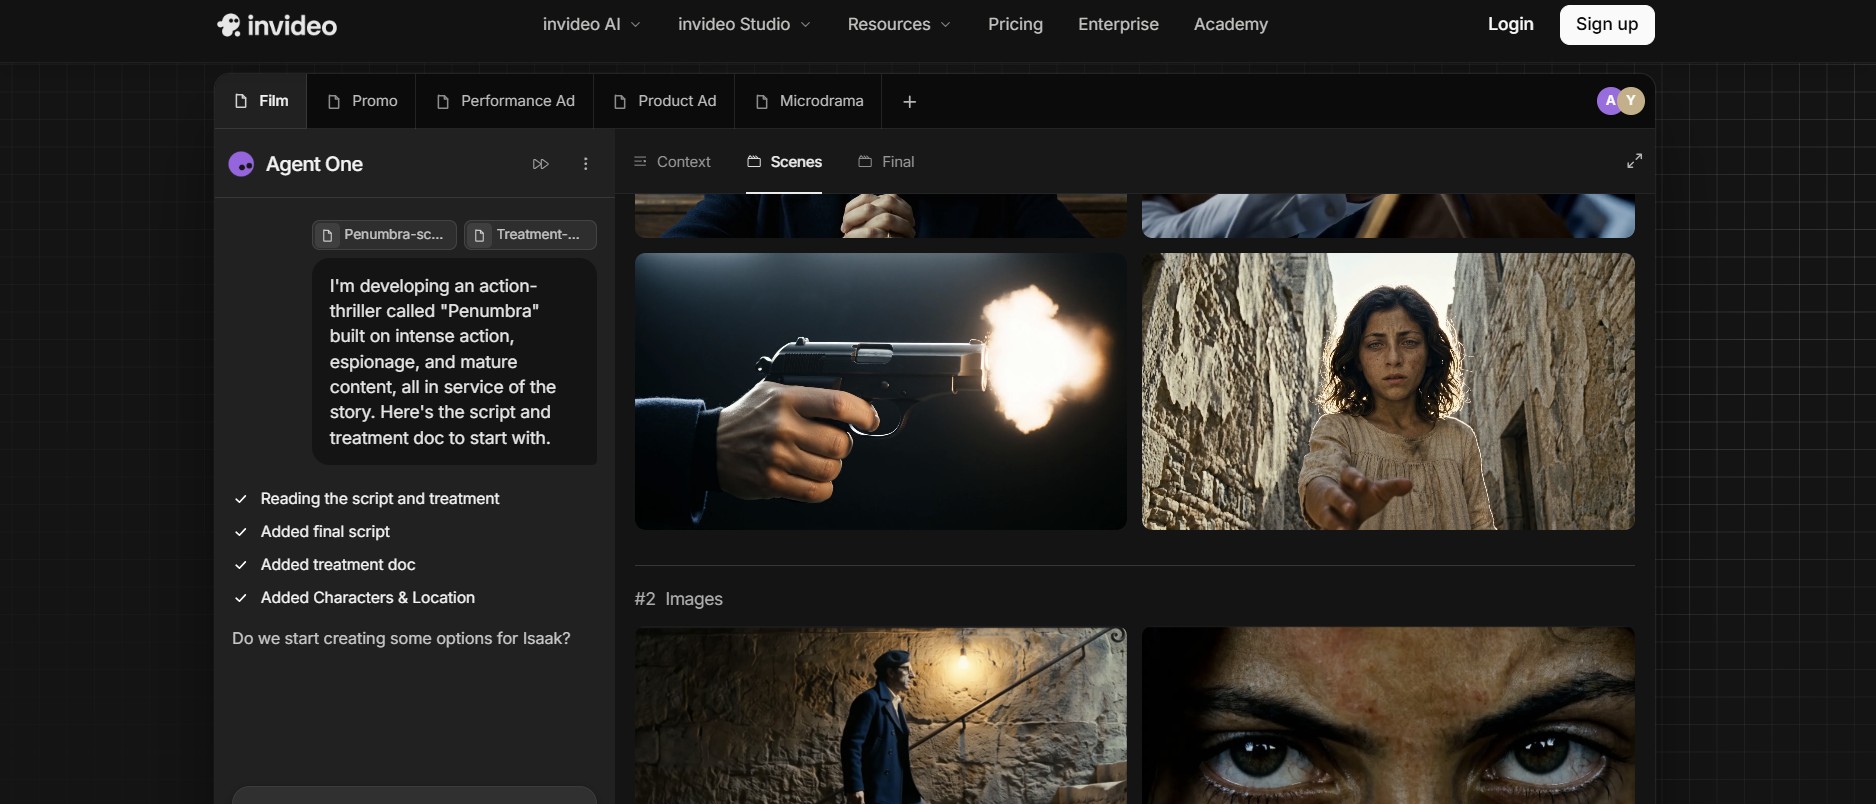Click the invideo logo
Image resolution: width=1876 pixels, height=804 pixels.
pyautogui.click(x=277, y=25)
